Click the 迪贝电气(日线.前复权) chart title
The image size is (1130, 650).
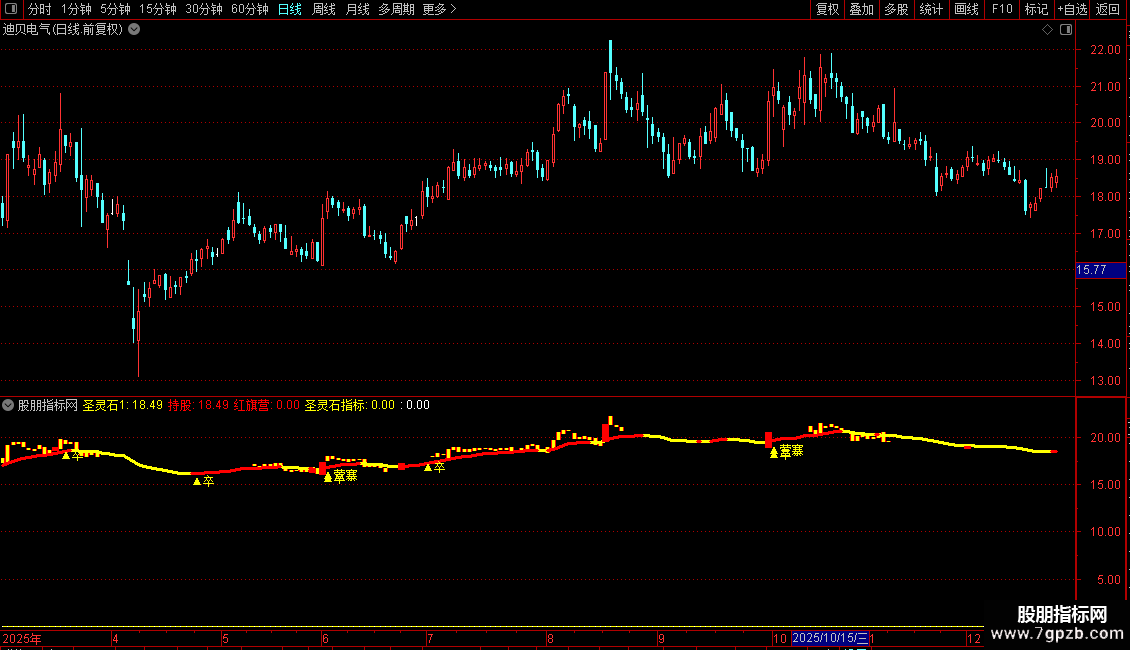pyautogui.click(x=63, y=30)
